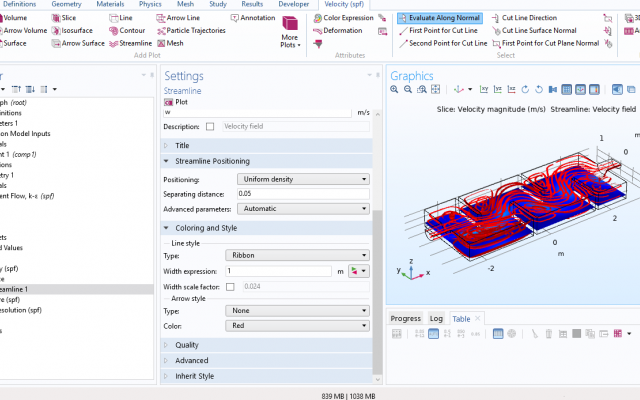Viewport: 640px width, 400px height.
Task: Add a Deformation attribute
Action: point(338,31)
